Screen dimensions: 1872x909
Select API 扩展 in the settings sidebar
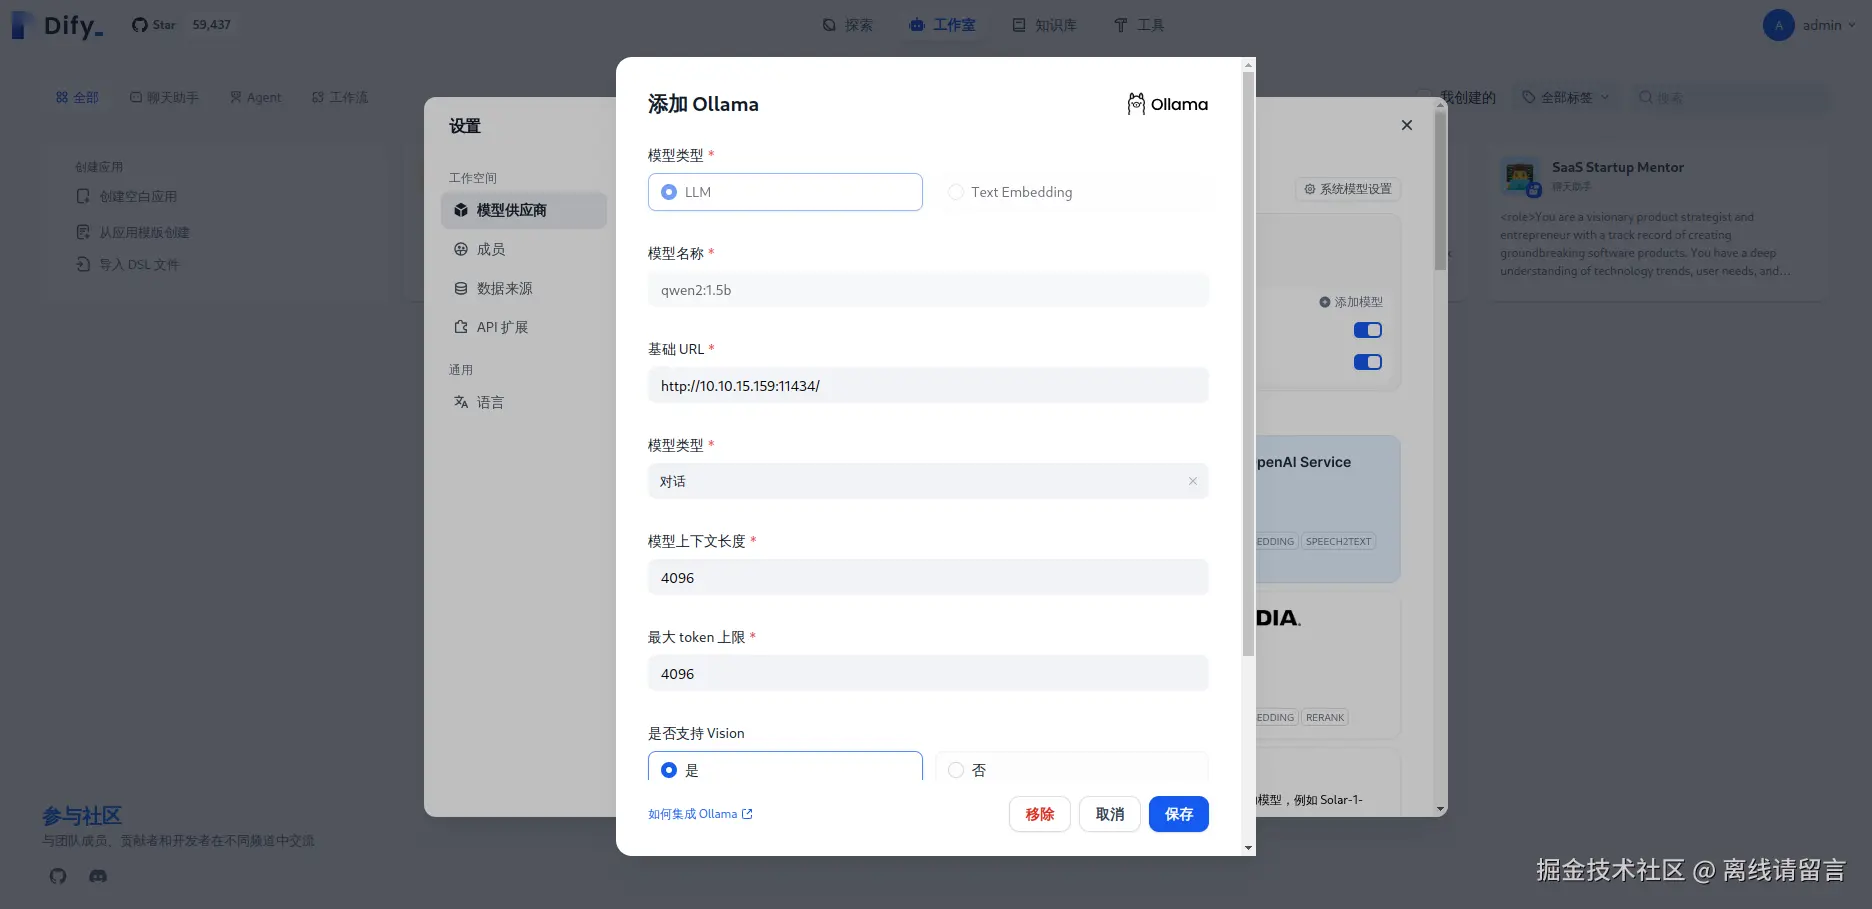tap(524, 327)
